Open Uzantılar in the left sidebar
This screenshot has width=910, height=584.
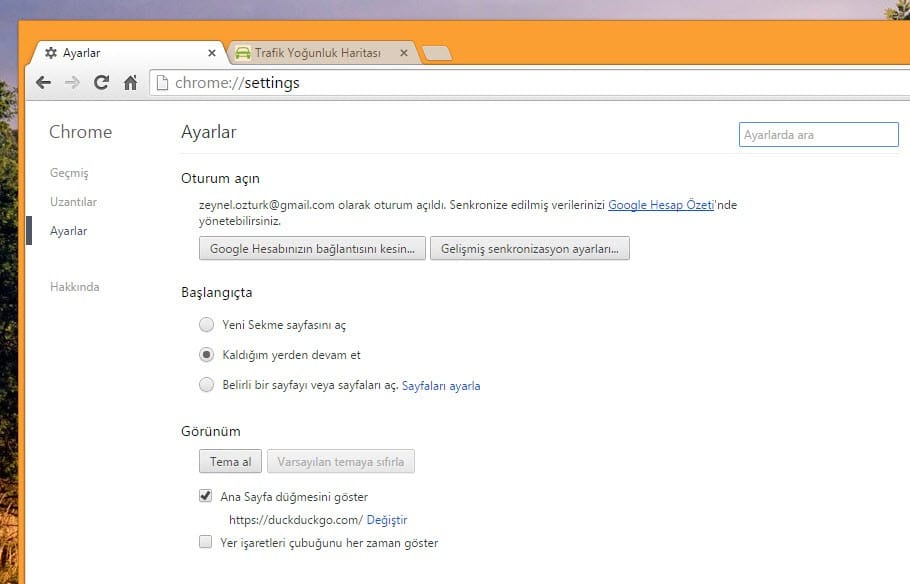[x=73, y=202]
